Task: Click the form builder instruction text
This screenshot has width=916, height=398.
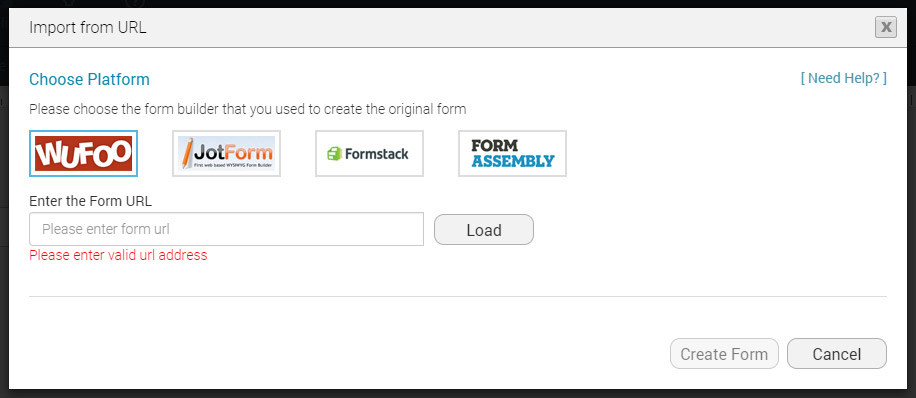Action: (248, 109)
